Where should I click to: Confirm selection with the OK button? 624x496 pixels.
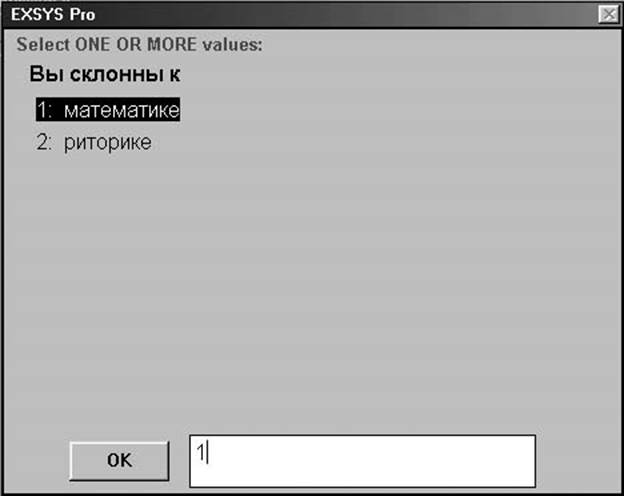[x=119, y=461]
